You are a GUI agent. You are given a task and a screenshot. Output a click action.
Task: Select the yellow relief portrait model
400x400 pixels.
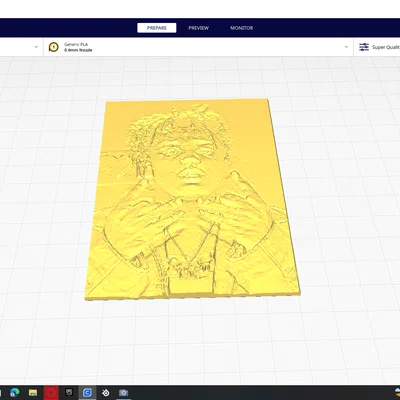(193, 199)
